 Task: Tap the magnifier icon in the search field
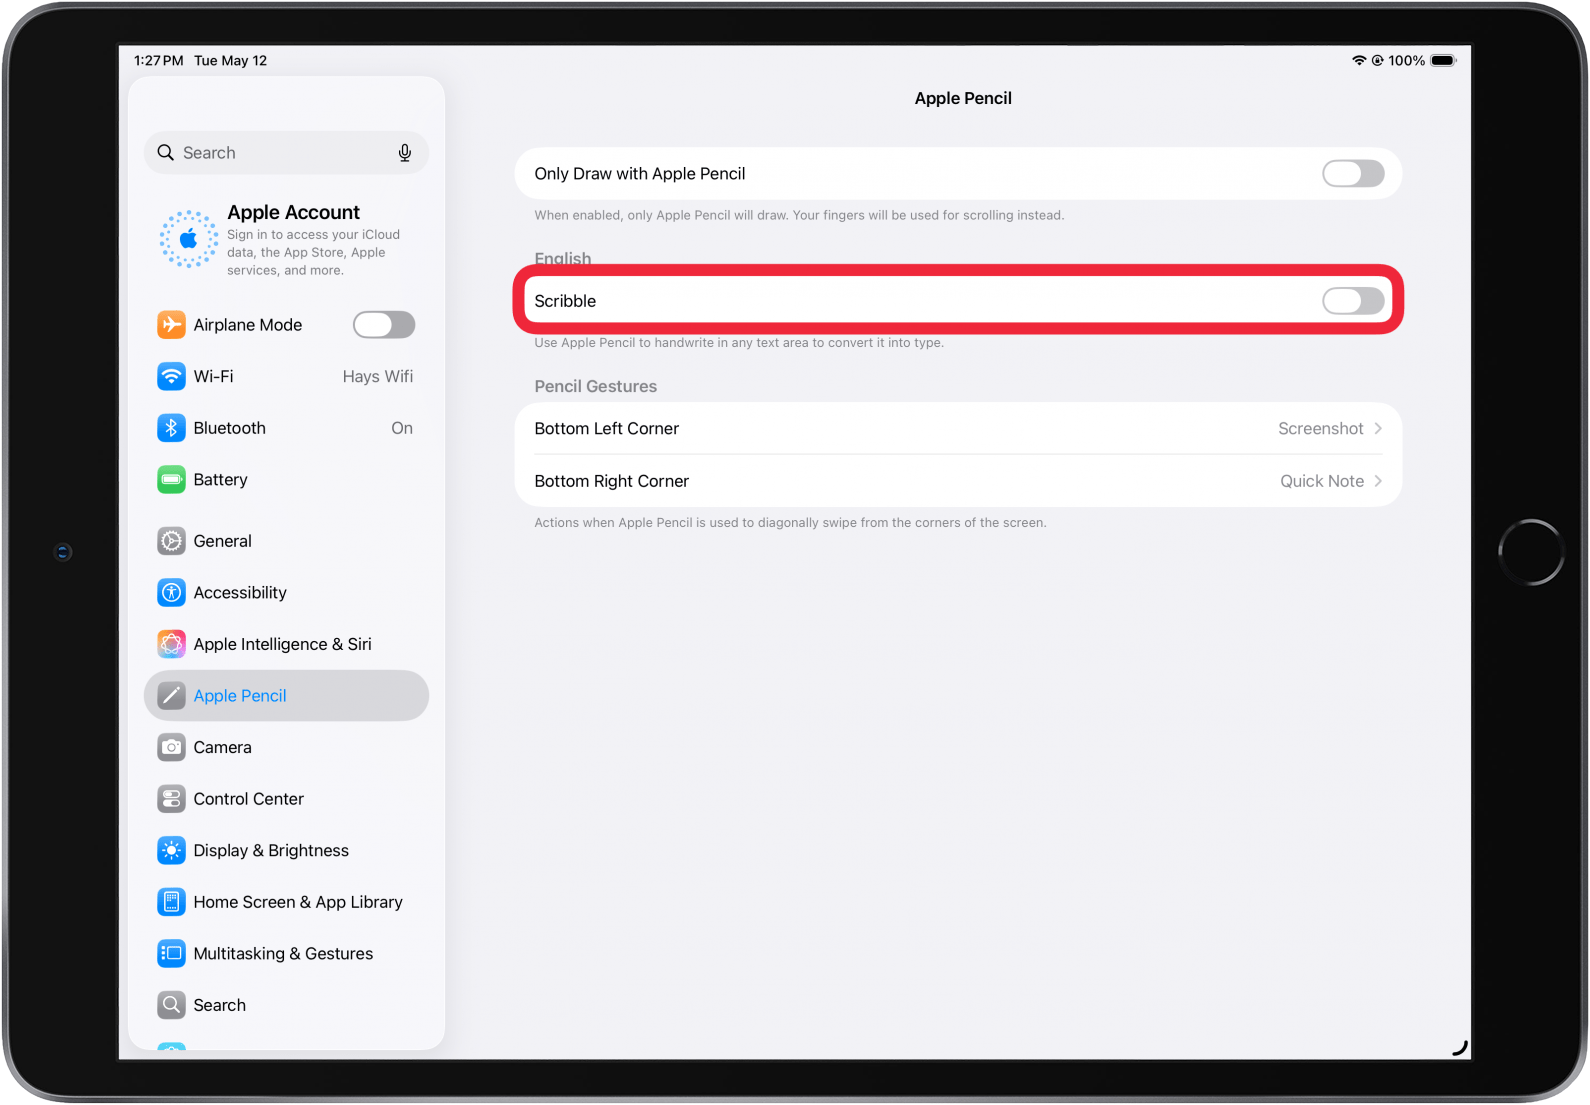[x=166, y=153]
